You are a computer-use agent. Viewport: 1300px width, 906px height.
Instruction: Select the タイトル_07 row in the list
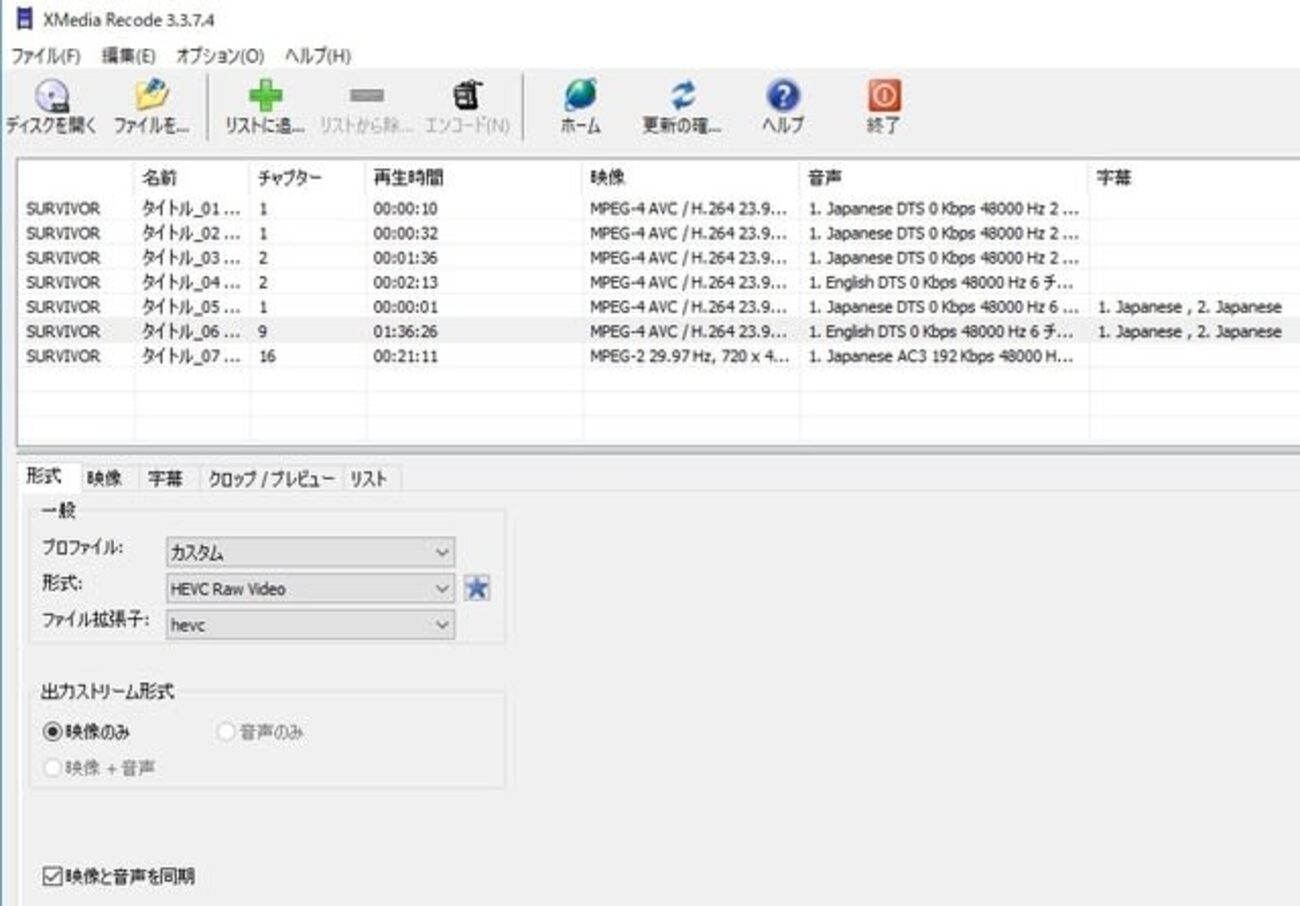[660, 356]
